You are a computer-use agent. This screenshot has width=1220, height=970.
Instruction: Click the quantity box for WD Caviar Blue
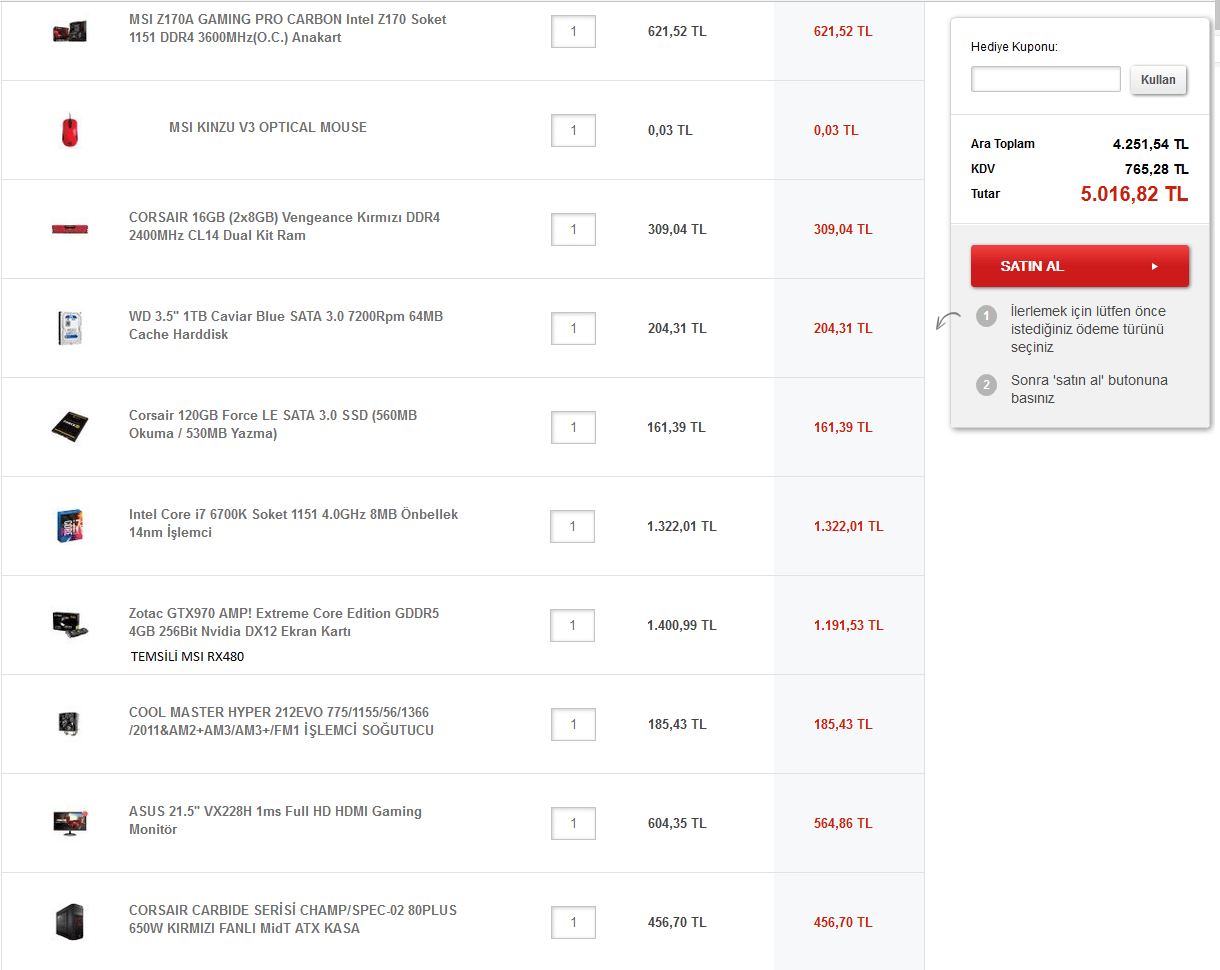573,328
